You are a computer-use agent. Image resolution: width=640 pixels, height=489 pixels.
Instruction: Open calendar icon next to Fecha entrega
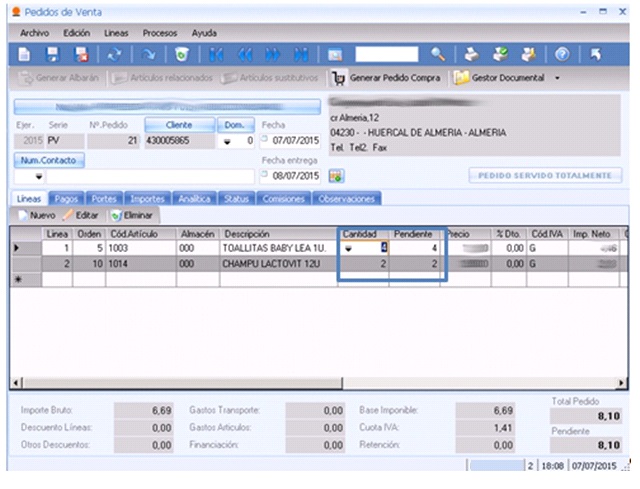click(x=336, y=176)
